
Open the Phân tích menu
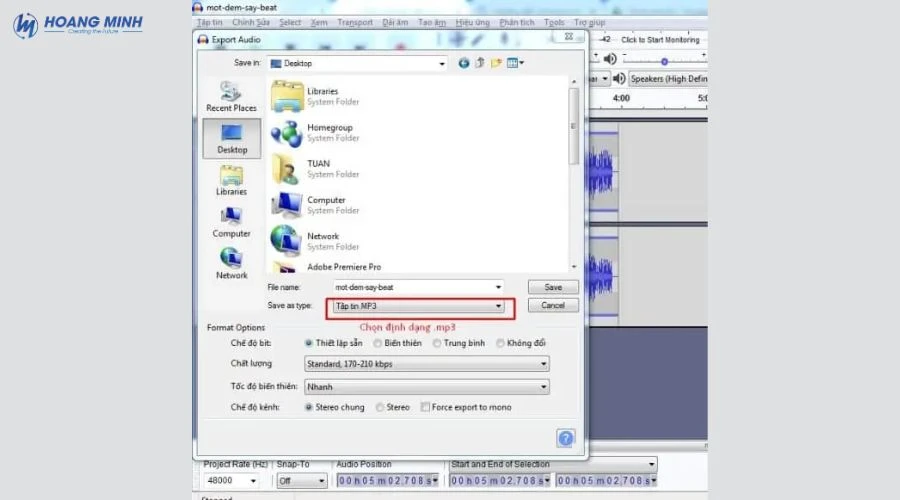[x=517, y=22]
